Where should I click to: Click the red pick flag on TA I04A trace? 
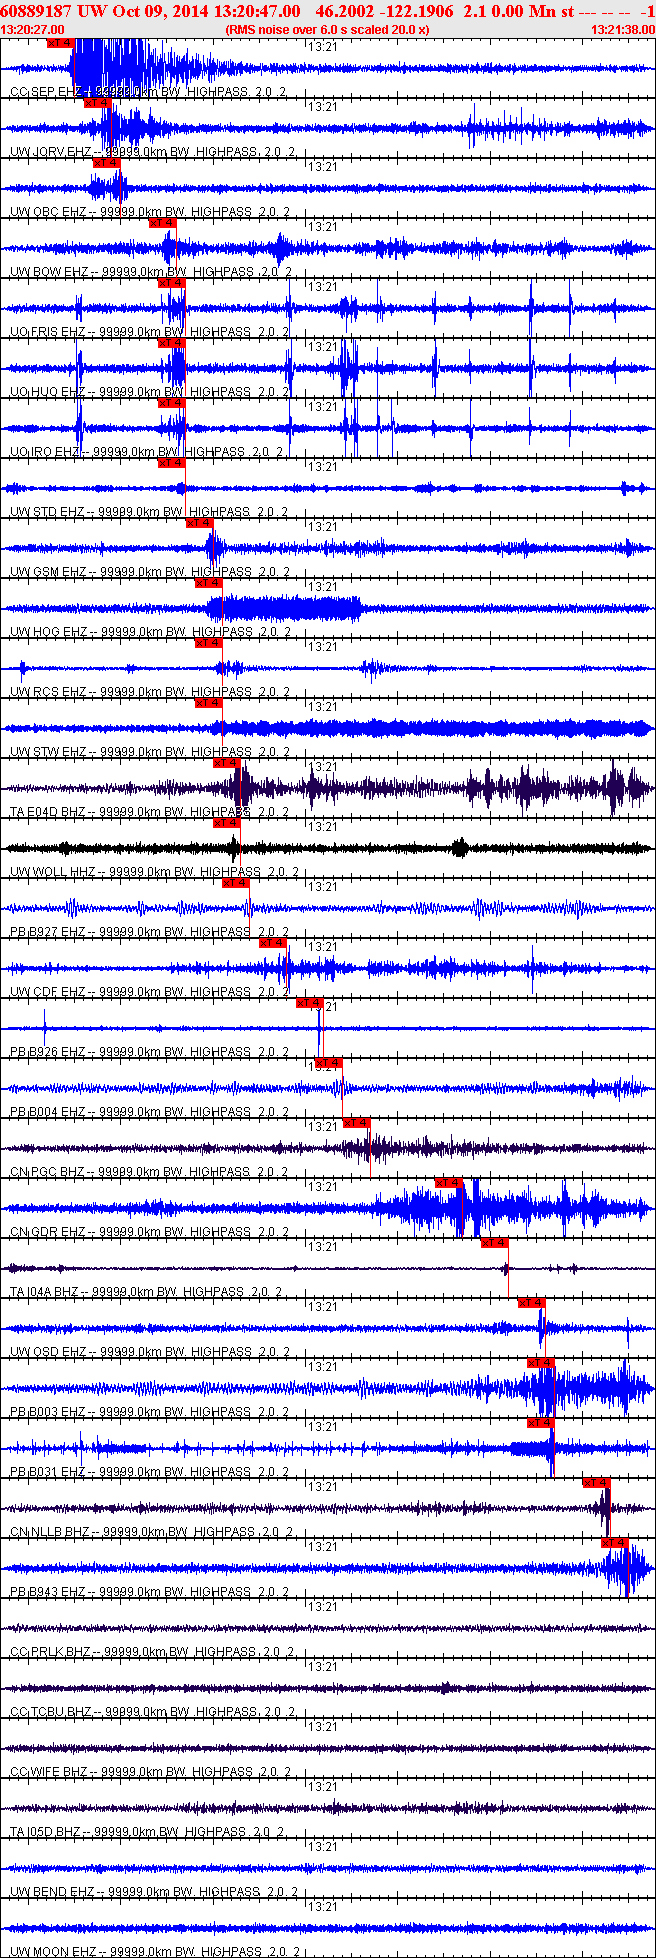495,1243
